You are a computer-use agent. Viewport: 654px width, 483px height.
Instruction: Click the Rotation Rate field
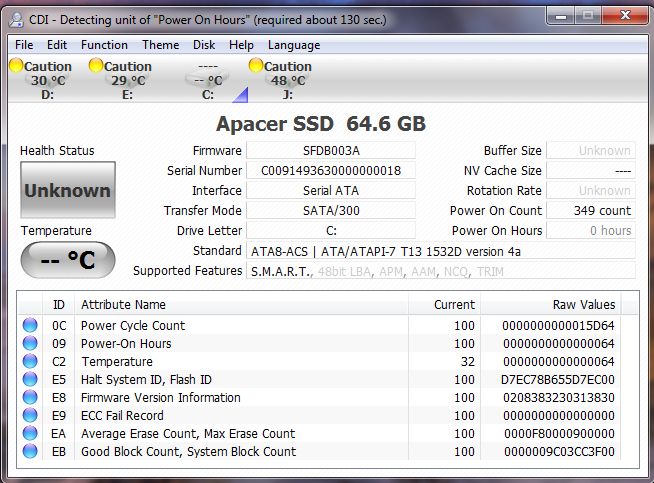tap(591, 191)
